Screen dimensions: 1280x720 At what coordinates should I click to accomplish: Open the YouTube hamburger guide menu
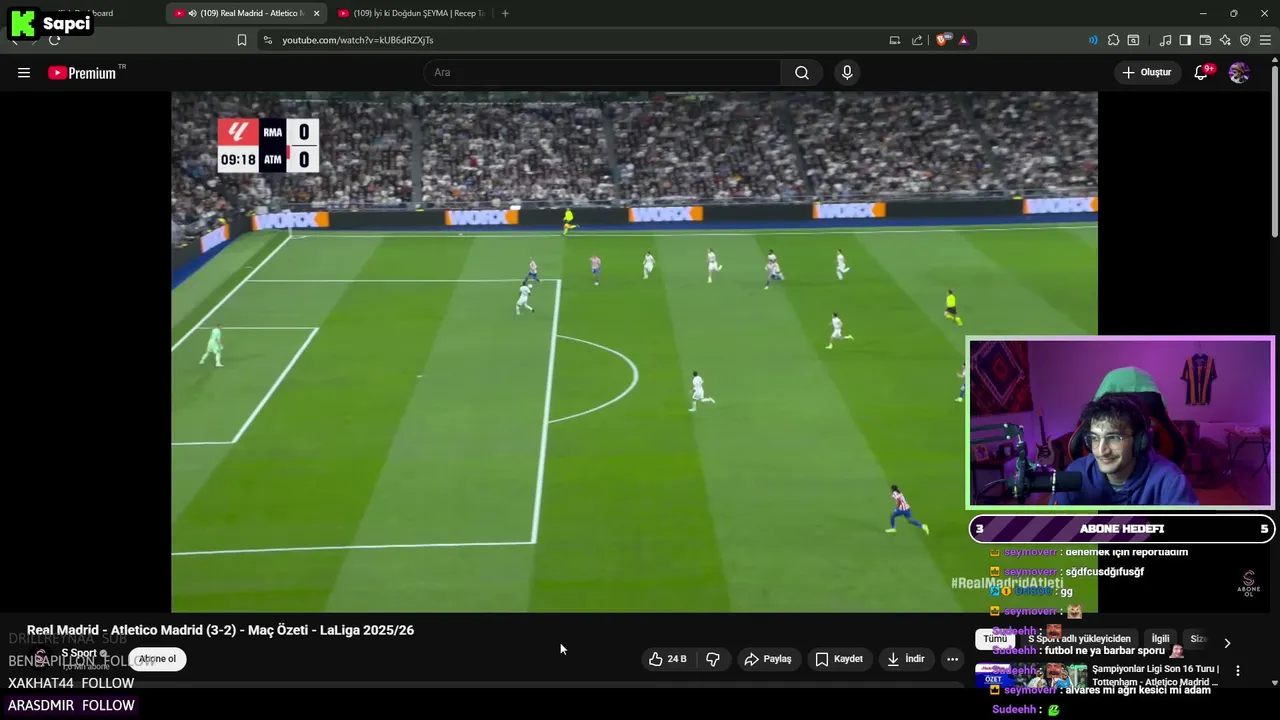(24, 73)
